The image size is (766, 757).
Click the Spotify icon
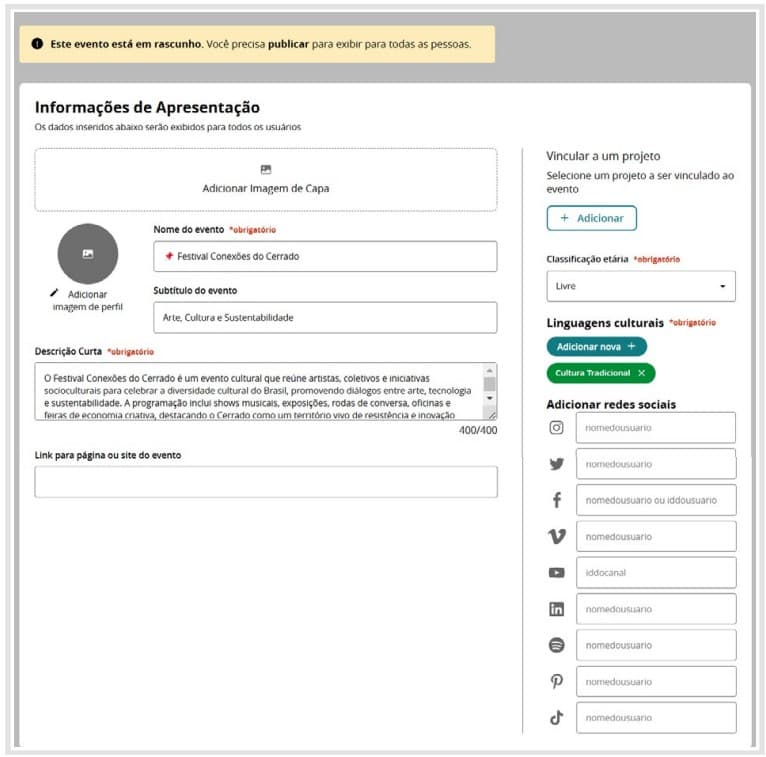click(557, 645)
